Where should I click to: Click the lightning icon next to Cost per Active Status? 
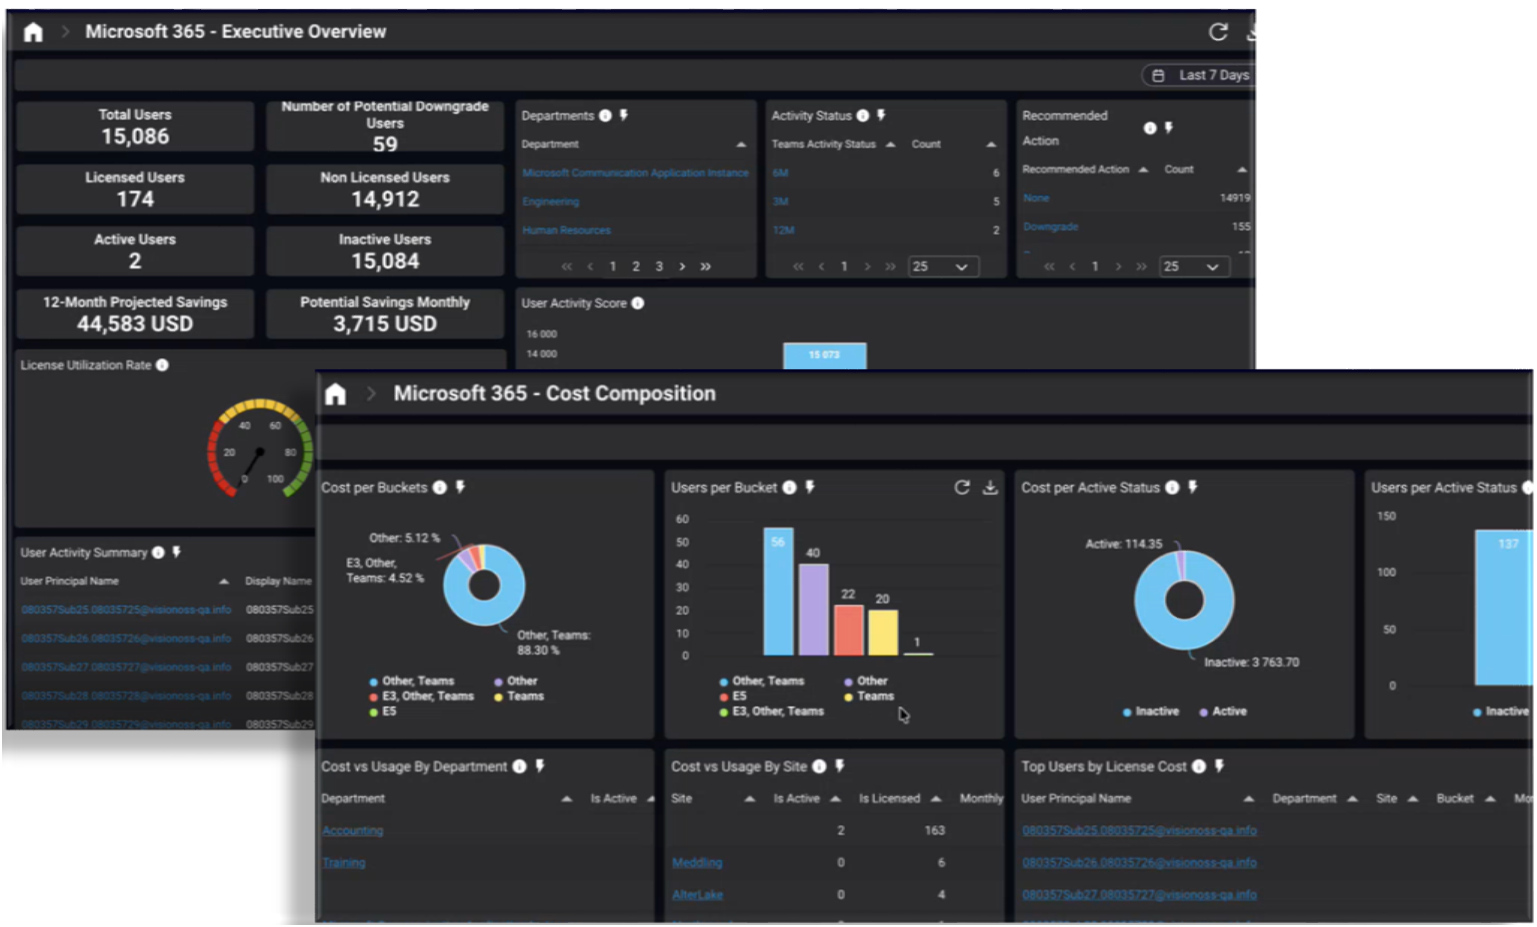tap(1193, 487)
